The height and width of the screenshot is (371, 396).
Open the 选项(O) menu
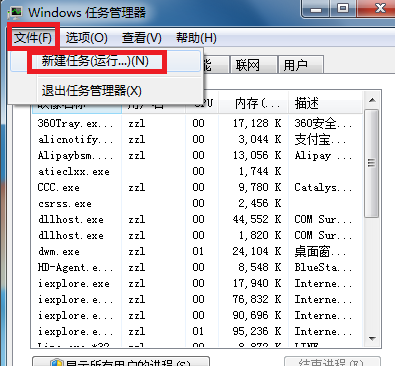click(86, 37)
